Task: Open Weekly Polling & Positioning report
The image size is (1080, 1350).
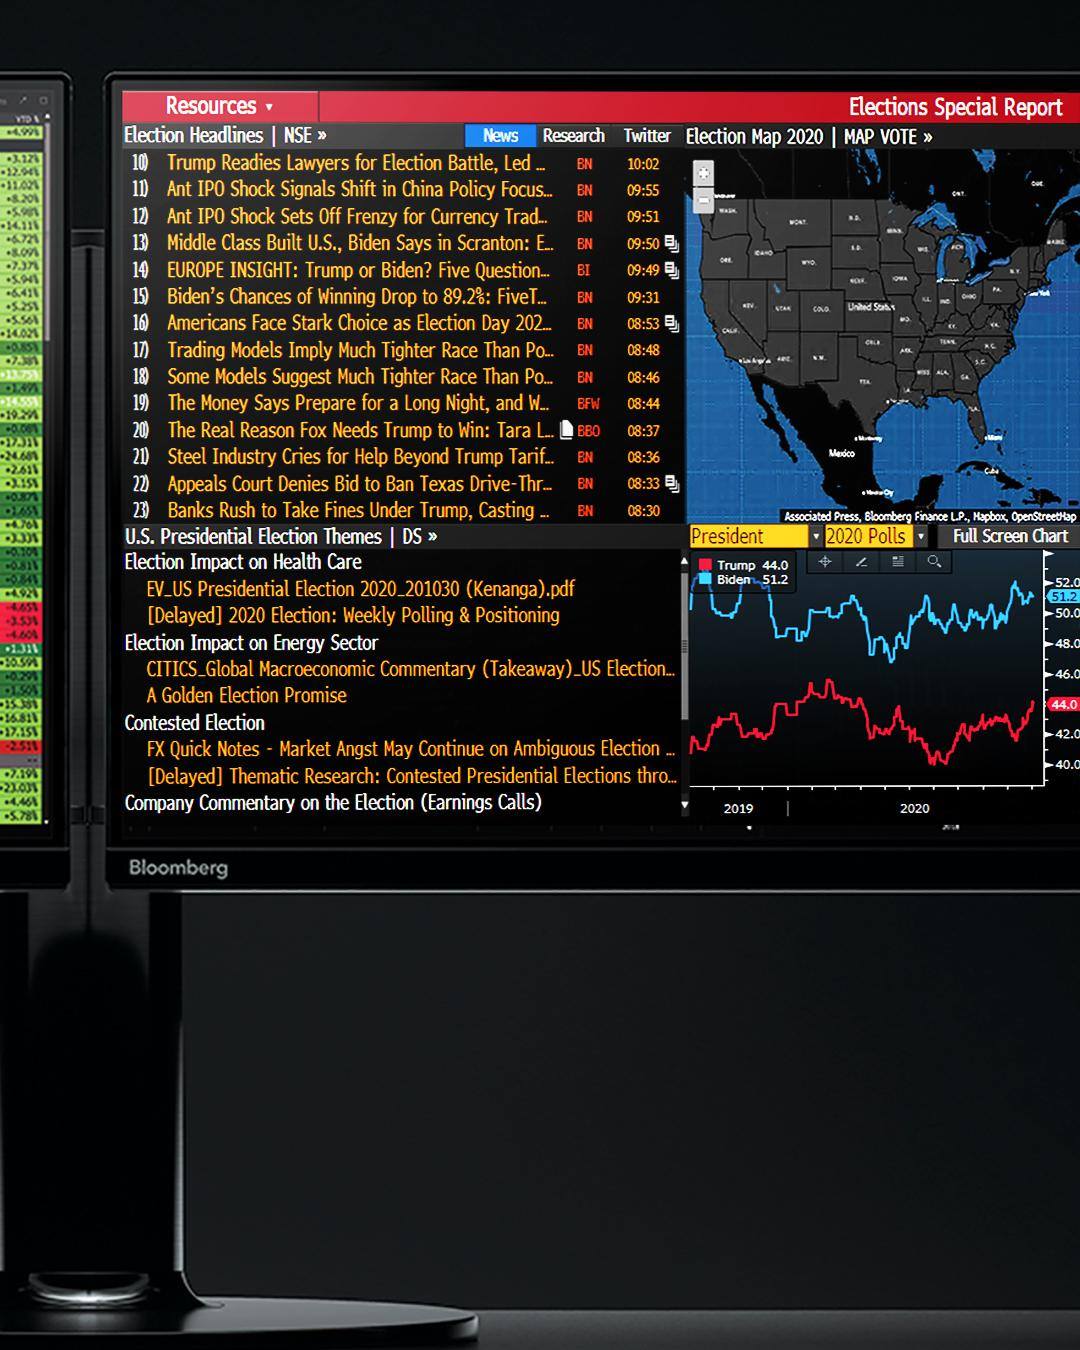Action: (353, 615)
